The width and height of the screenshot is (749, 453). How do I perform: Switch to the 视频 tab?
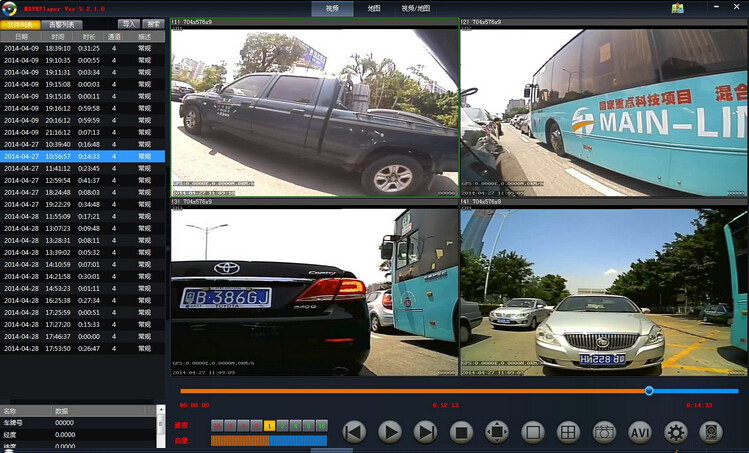click(x=332, y=9)
